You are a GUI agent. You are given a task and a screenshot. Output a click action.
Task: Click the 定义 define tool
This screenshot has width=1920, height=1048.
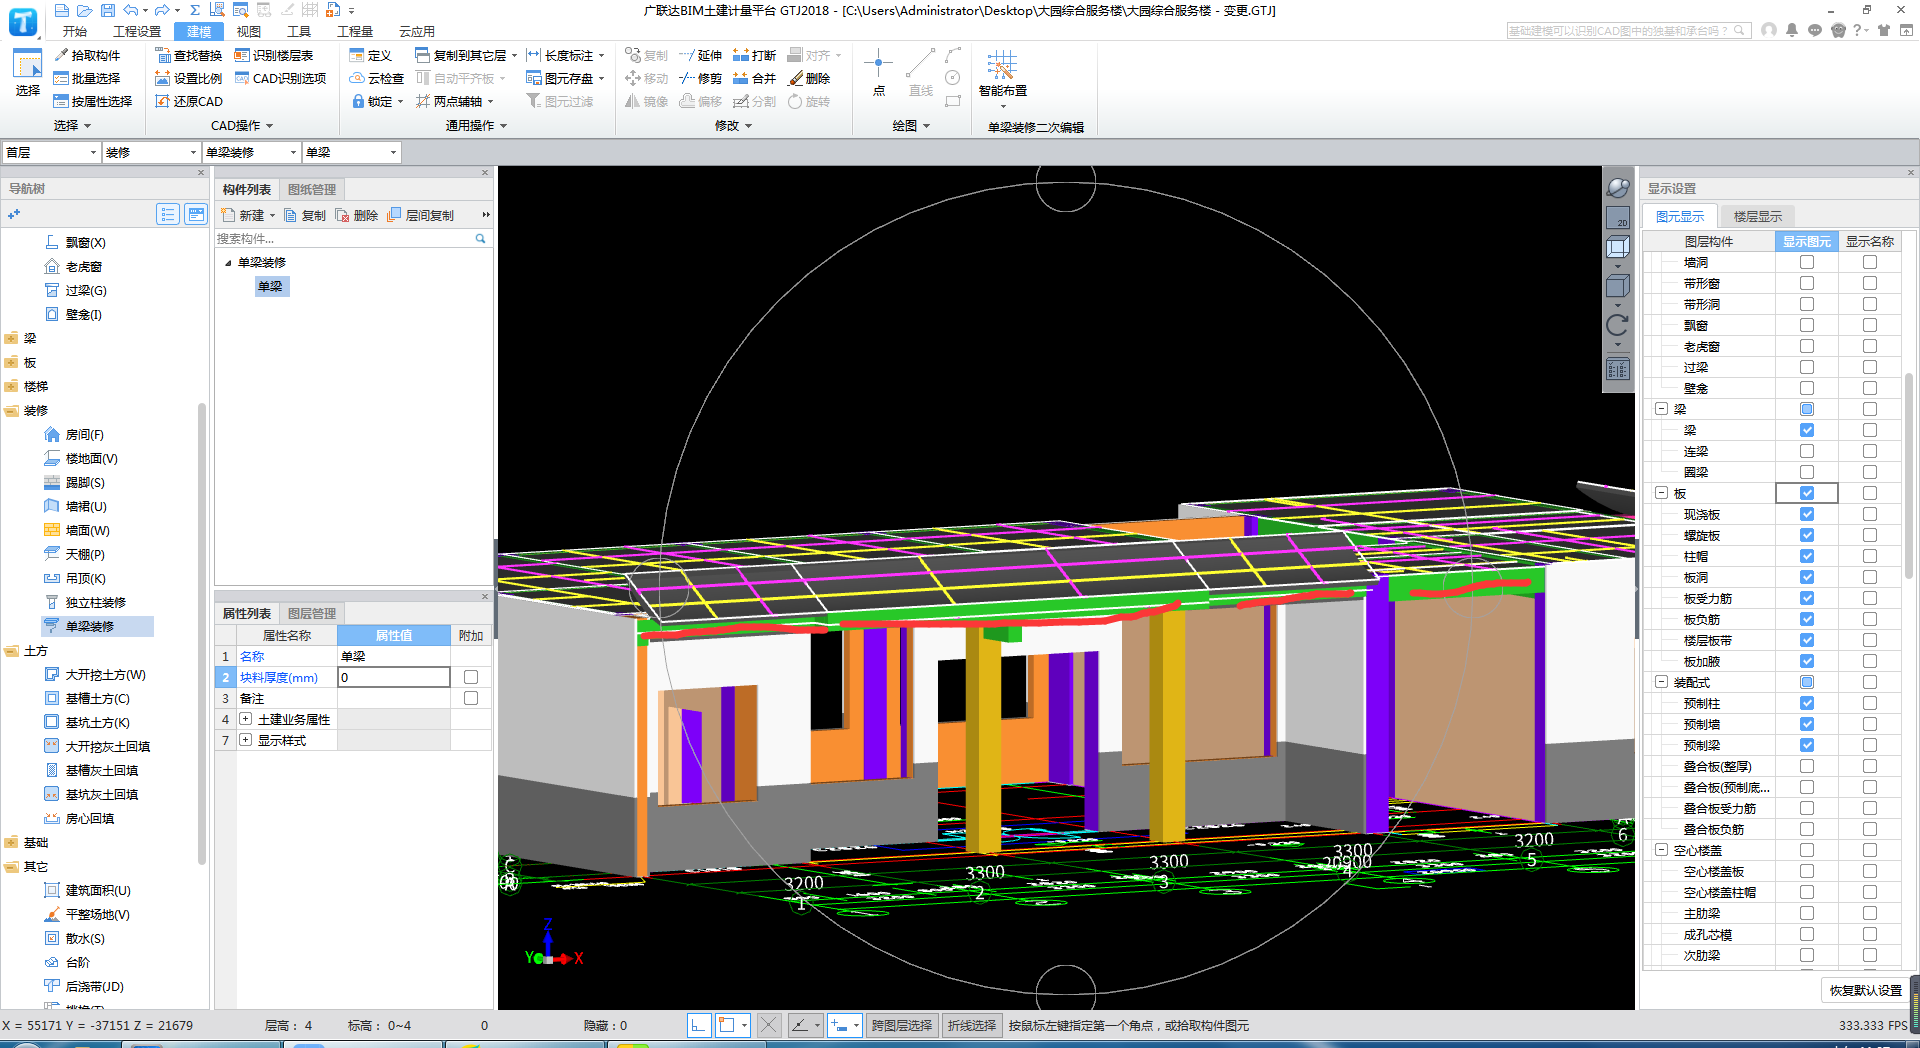pyautogui.click(x=370, y=55)
